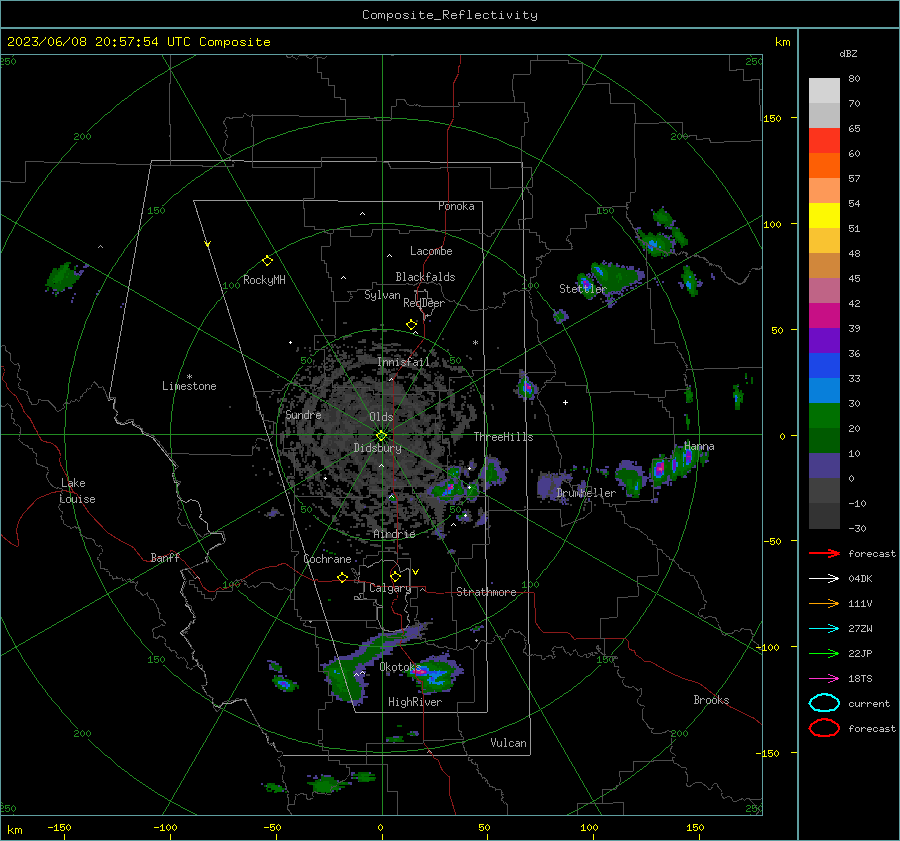Click the Brooks city label
This screenshot has height=841, width=900.
point(711,700)
